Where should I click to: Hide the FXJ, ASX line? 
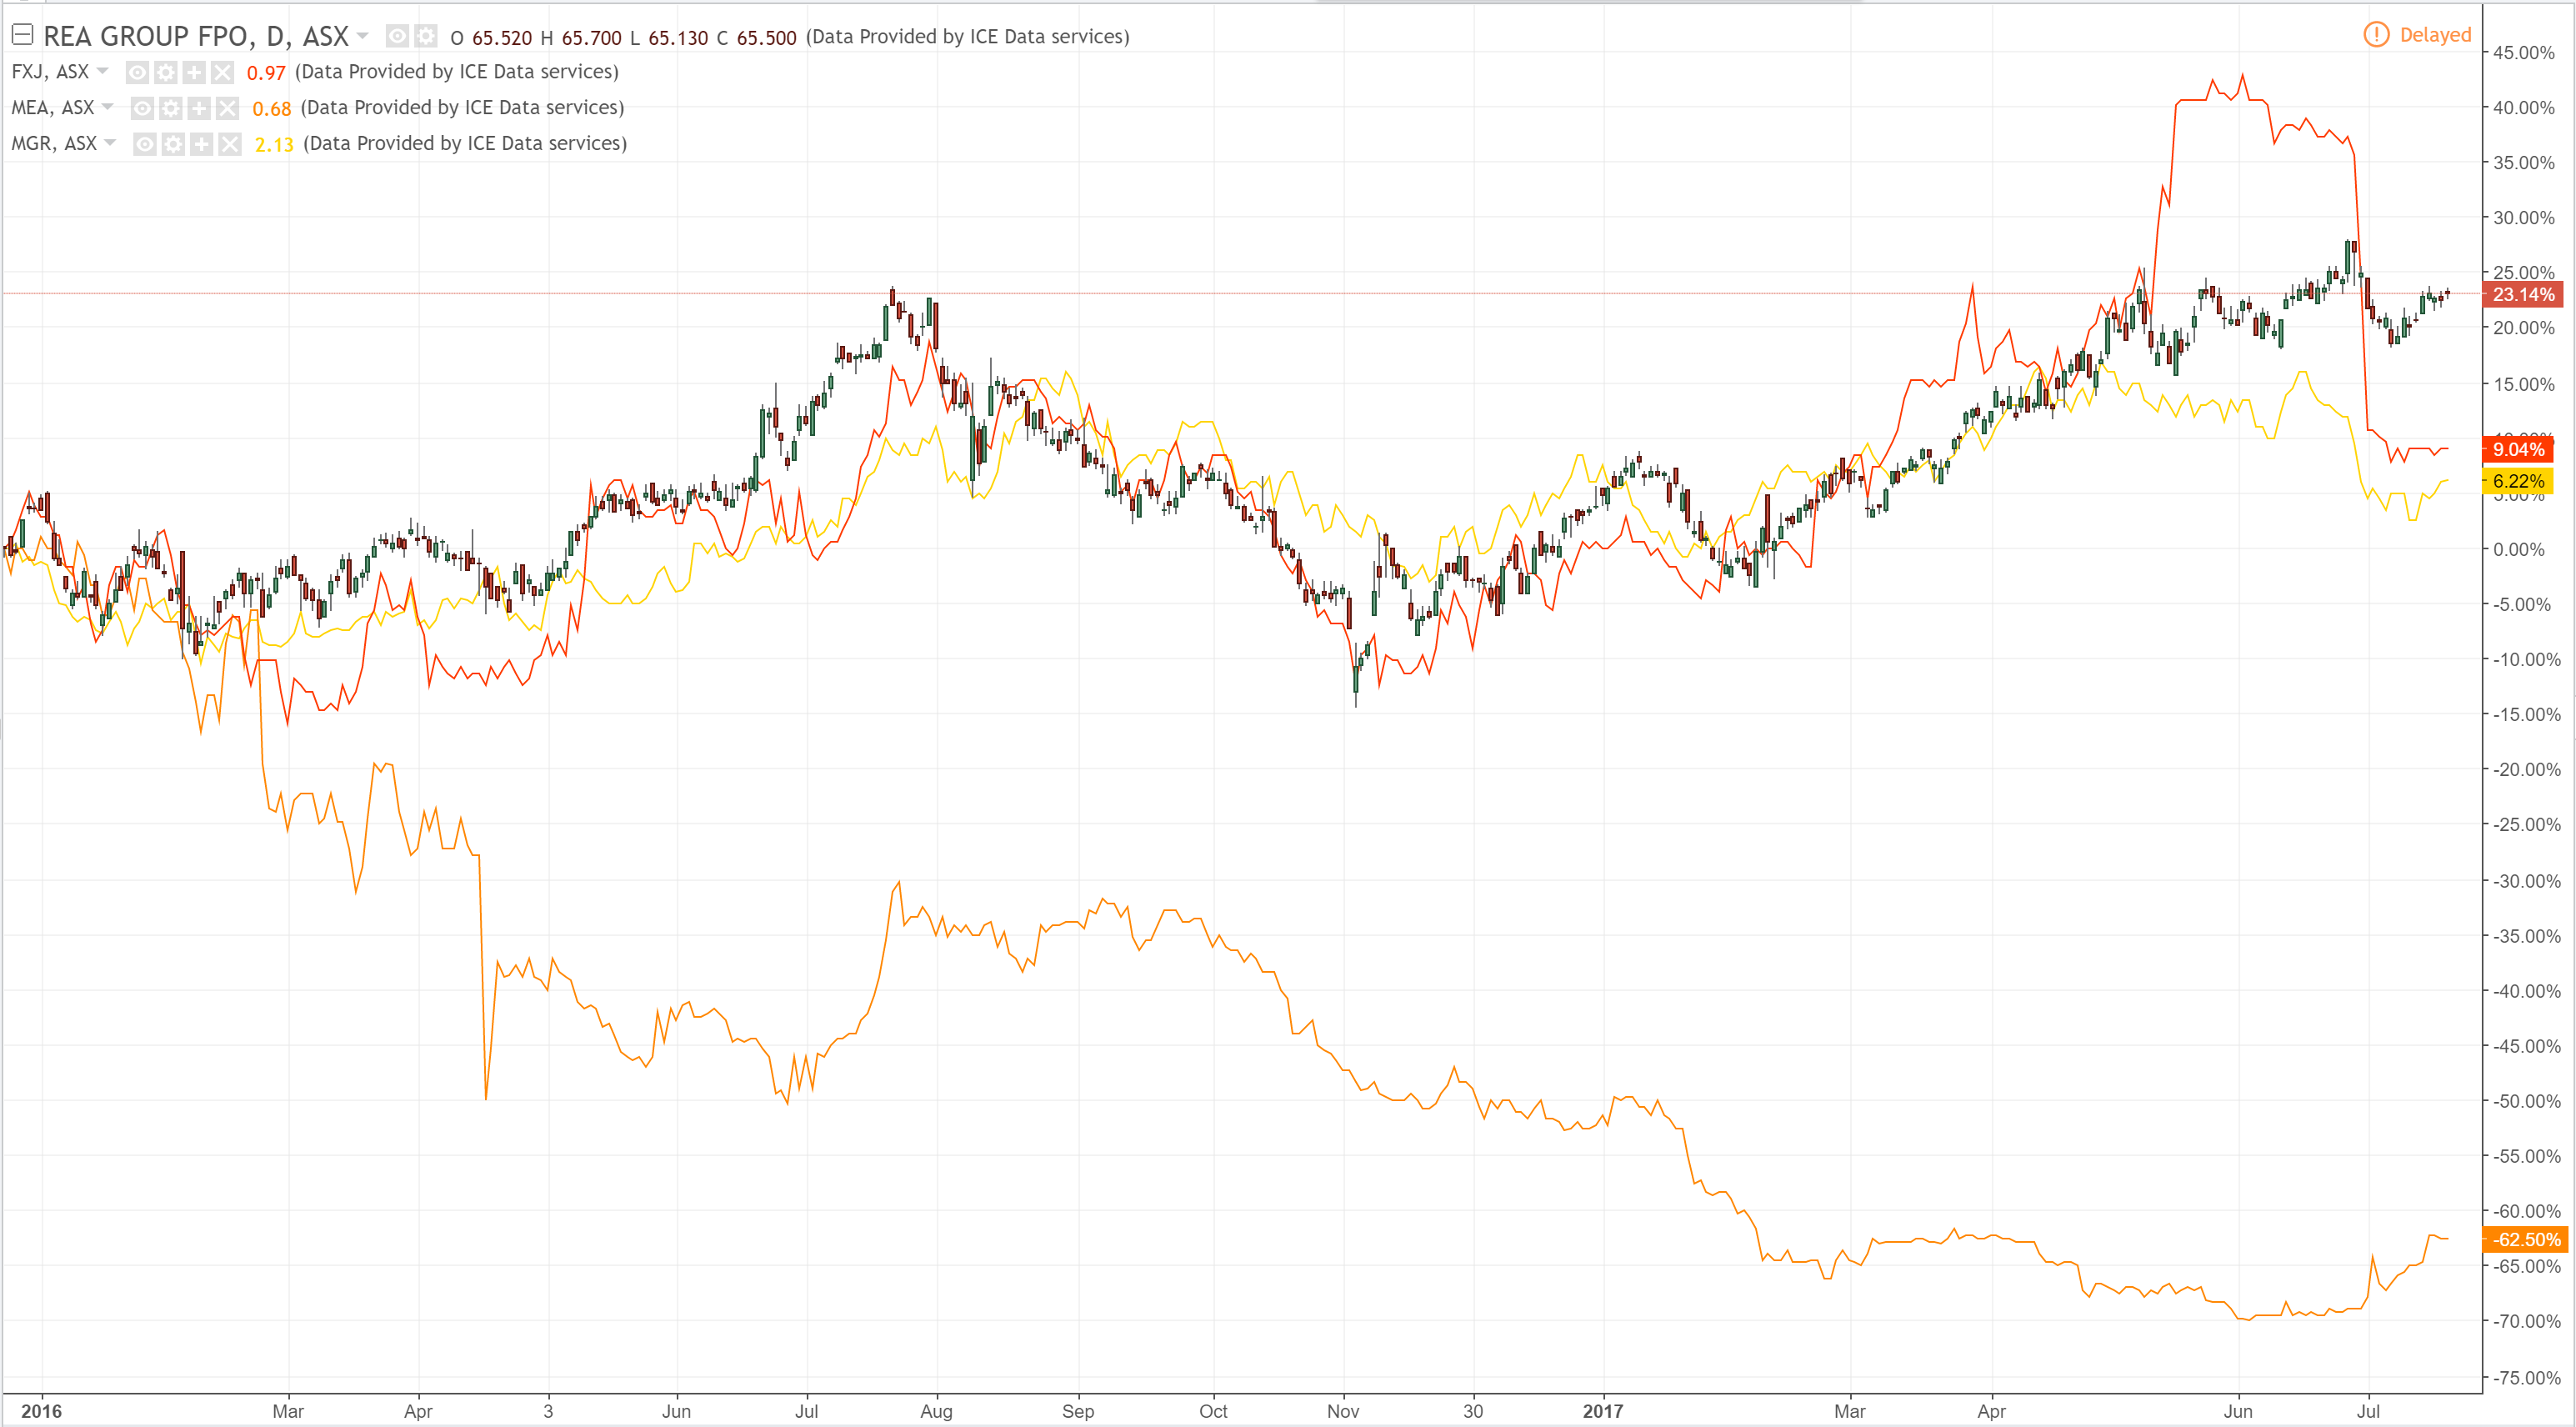point(138,72)
